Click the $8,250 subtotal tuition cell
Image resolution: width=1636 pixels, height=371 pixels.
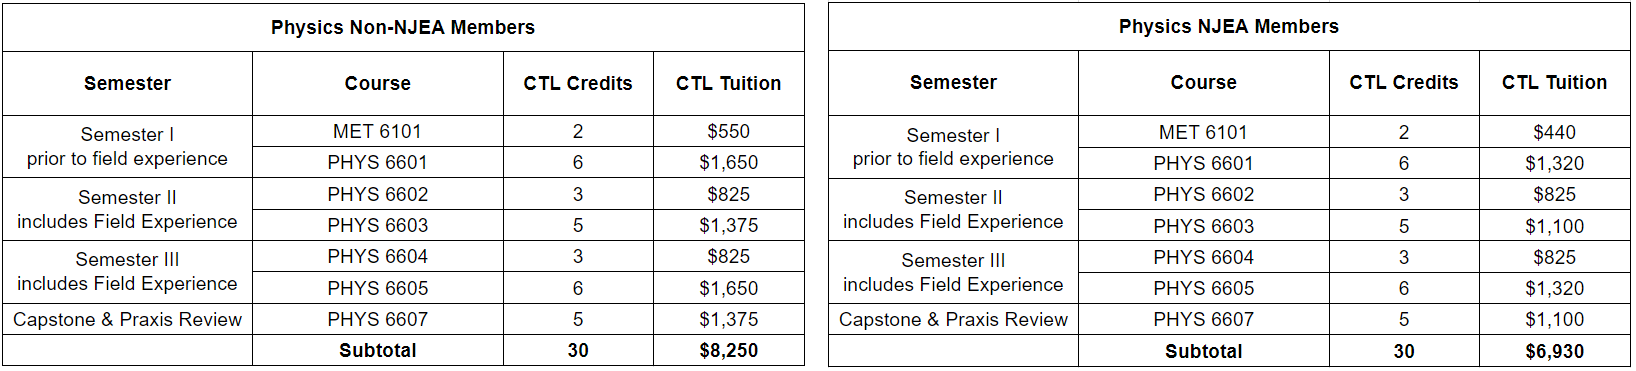[x=728, y=350]
